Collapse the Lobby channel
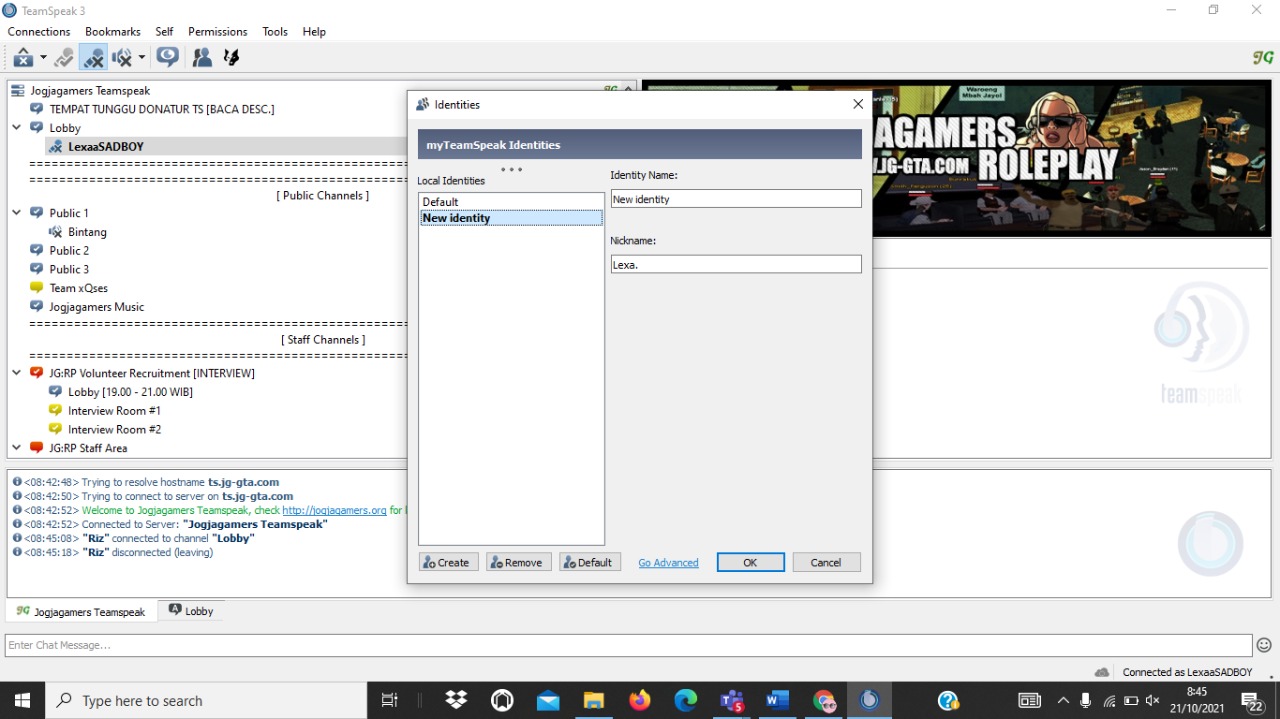Viewport: 1280px width, 719px height. (x=17, y=128)
